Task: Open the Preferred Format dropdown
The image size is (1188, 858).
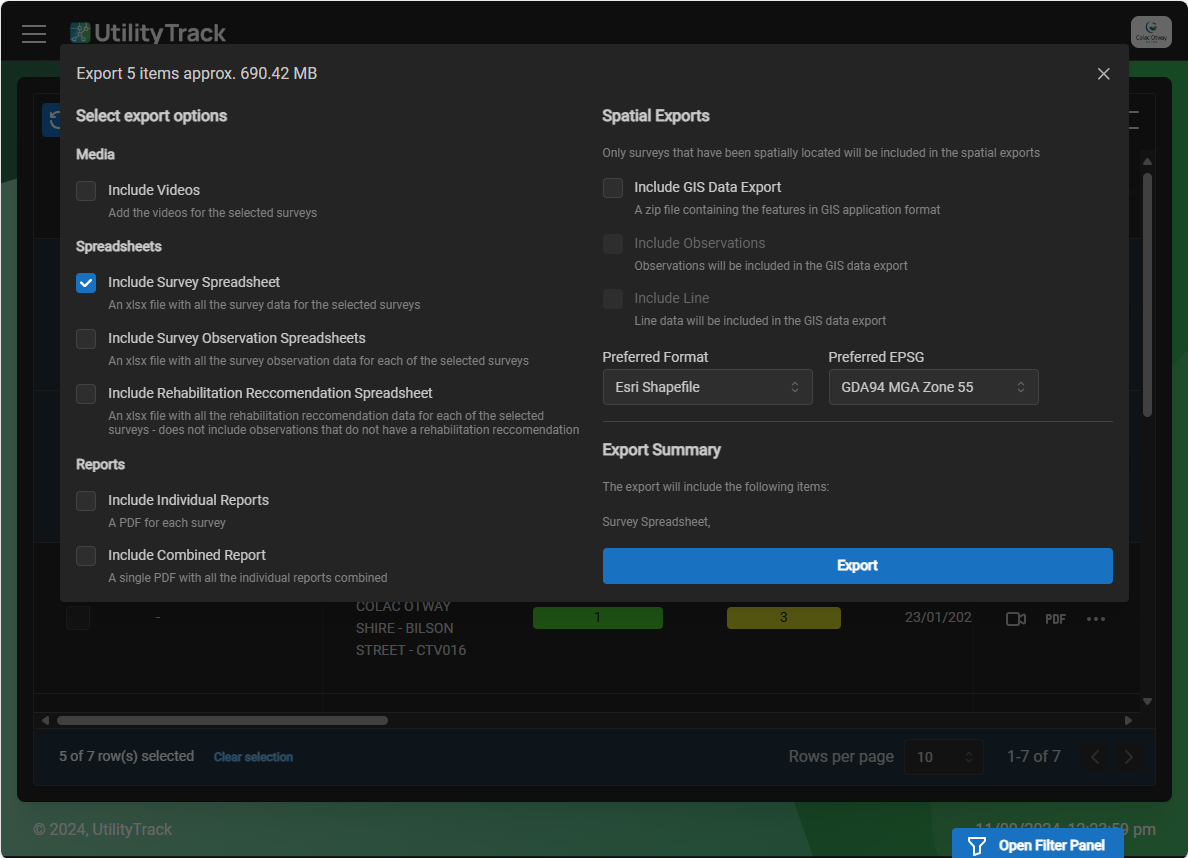Action: pos(707,387)
